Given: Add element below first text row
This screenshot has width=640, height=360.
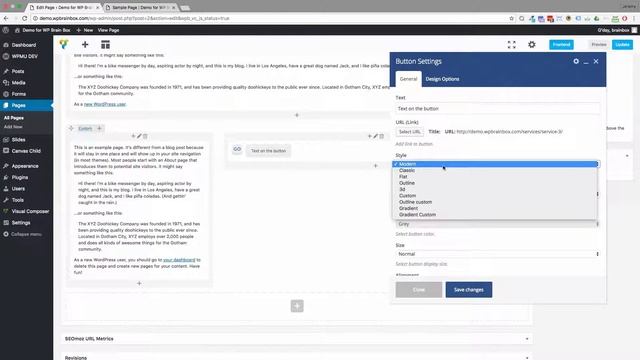Looking at the screenshot, I should (297, 115).
